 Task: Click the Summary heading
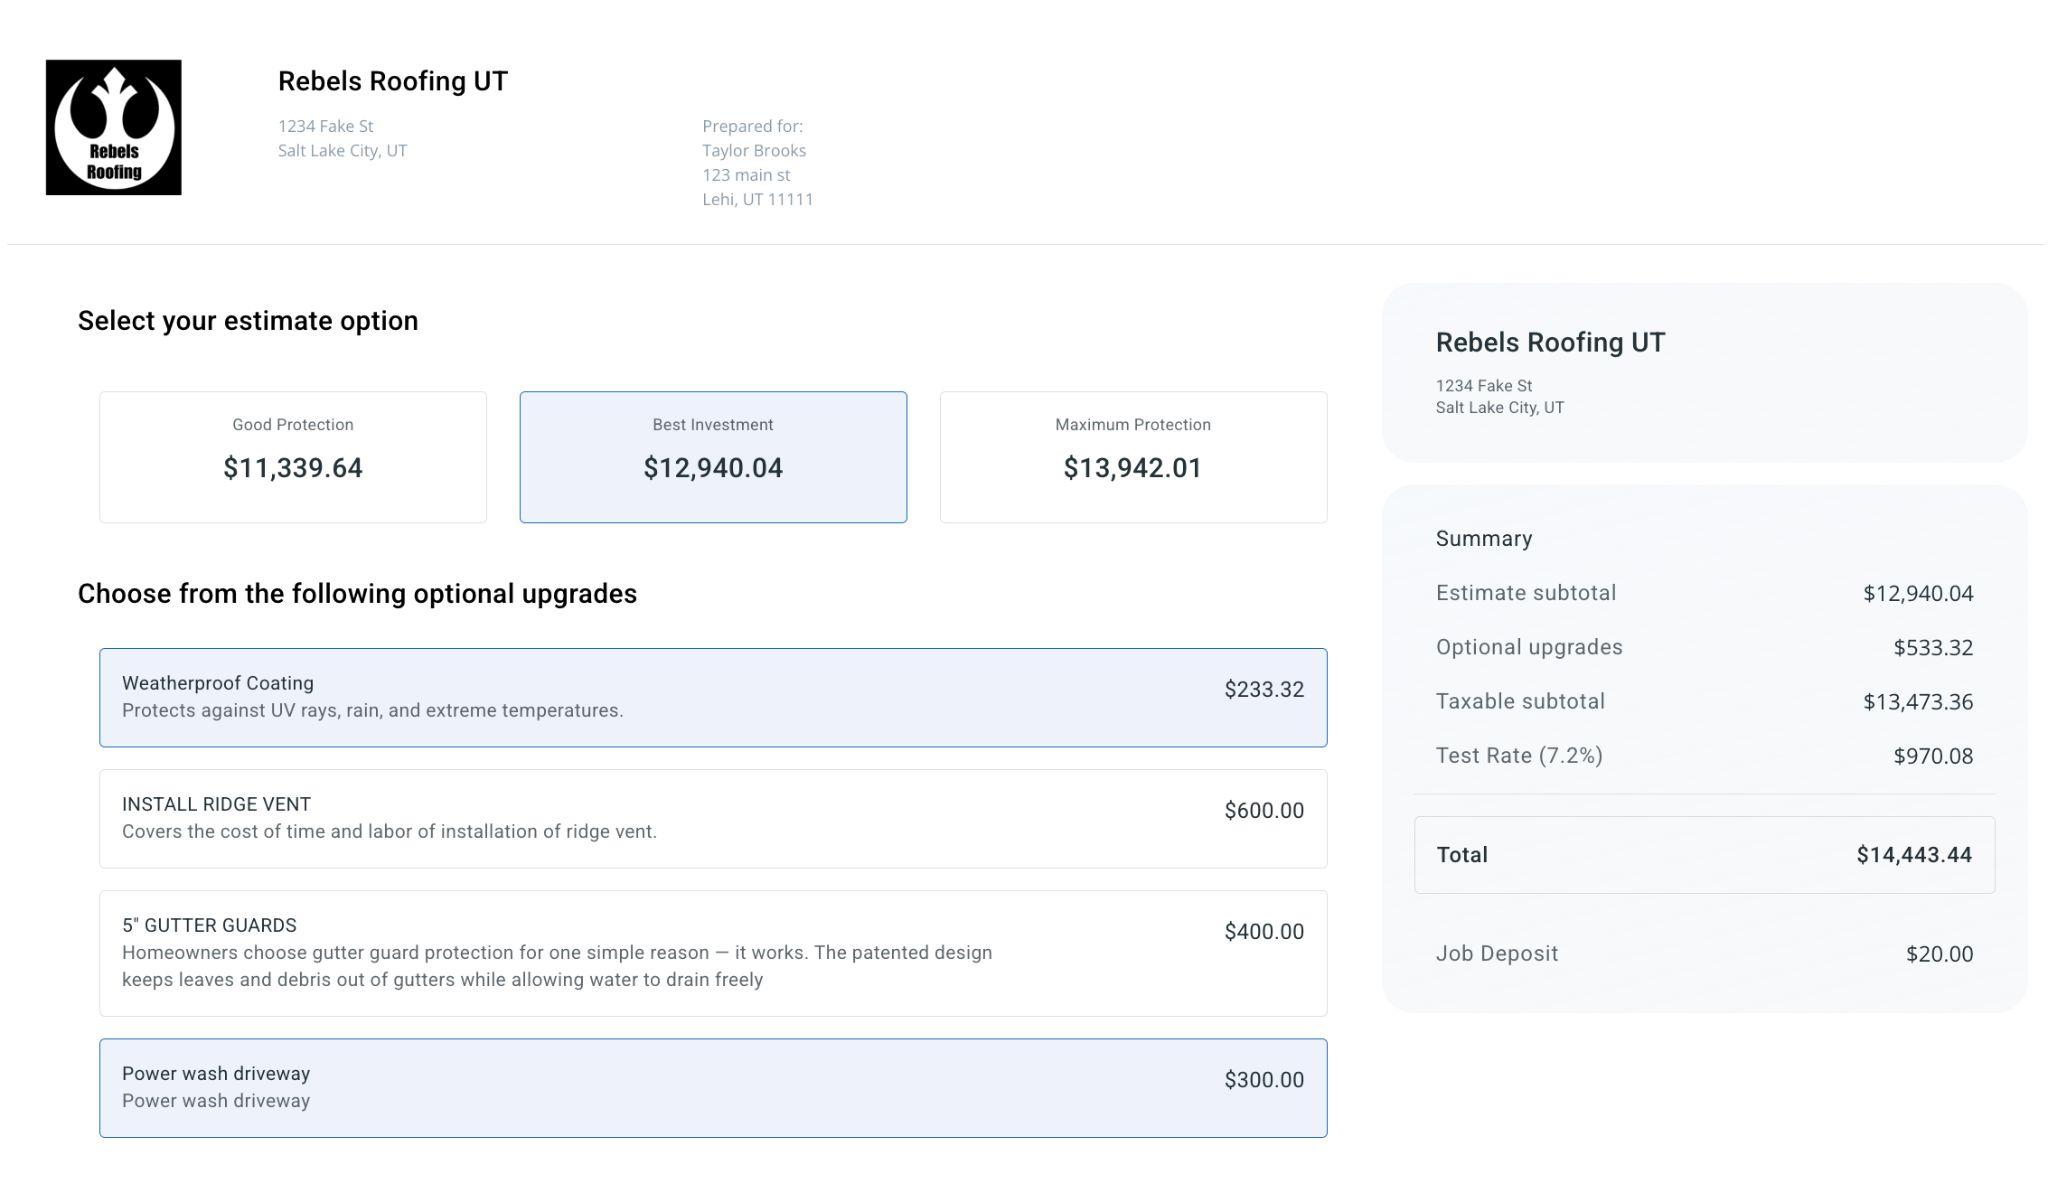tap(1483, 538)
